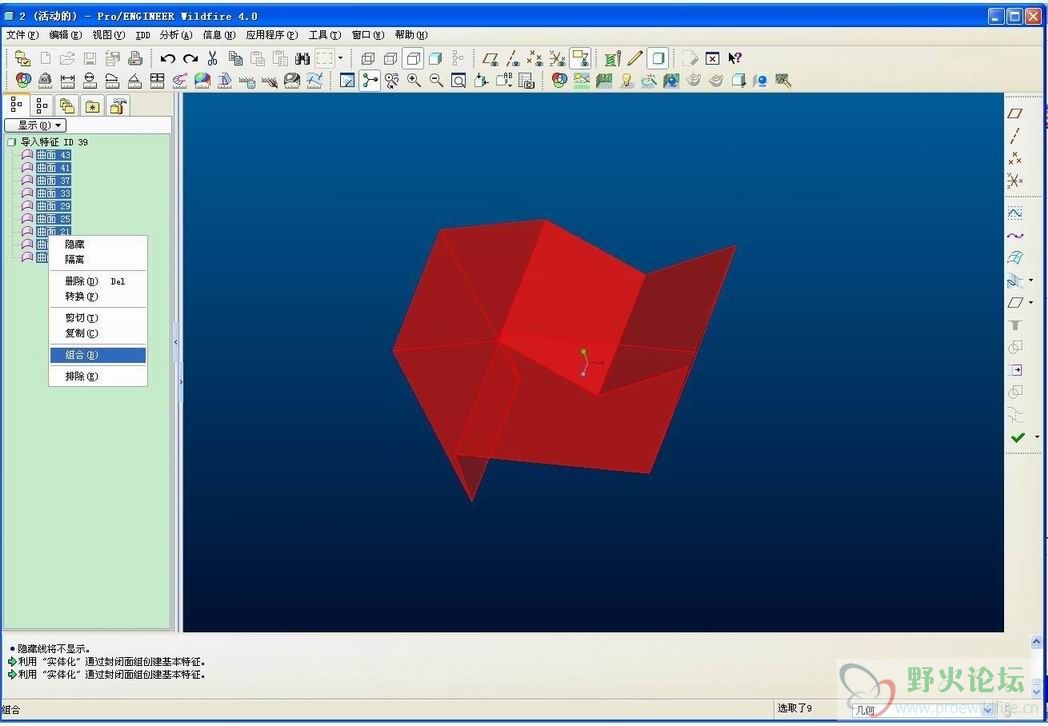1048x726 pixels.
Task: Click the distance measure icon
Action: pyautogui.click(x=68, y=81)
